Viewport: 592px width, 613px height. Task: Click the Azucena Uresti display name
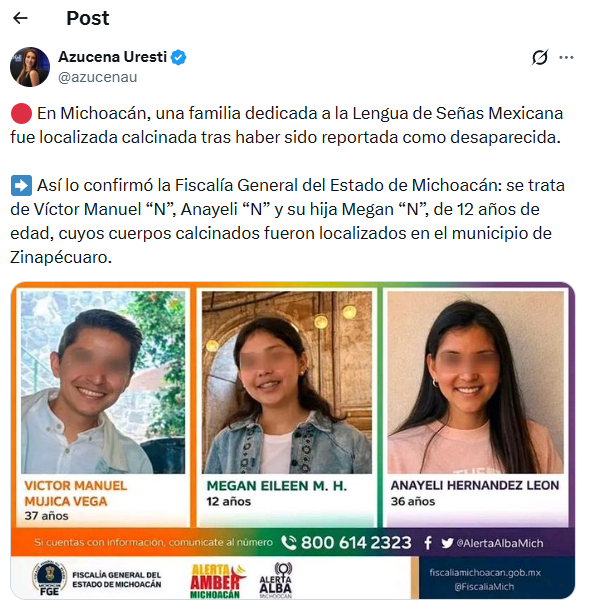point(113,57)
